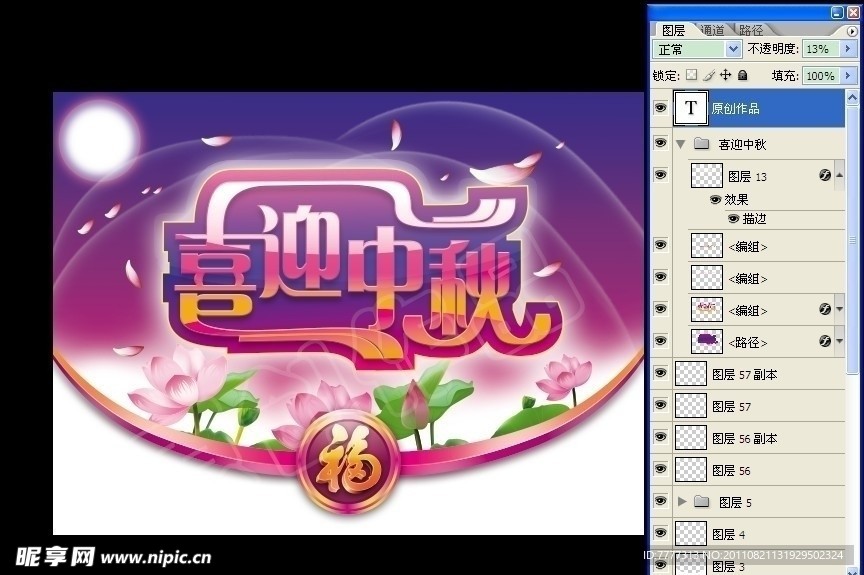864x575 pixels.
Task: Select the third <编组> layer thumbnail
Action: coord(706,309)
